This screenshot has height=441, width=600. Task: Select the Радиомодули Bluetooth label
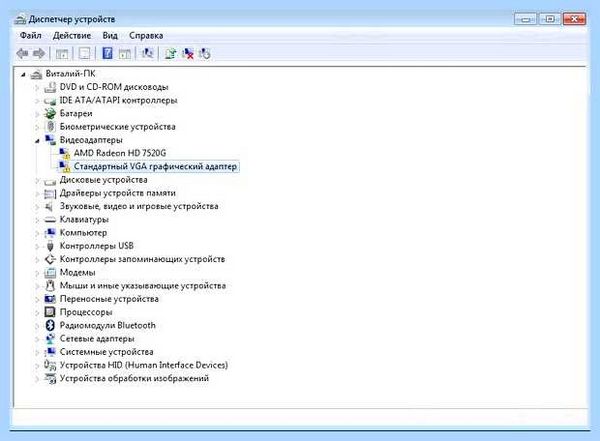click(108, 325)
